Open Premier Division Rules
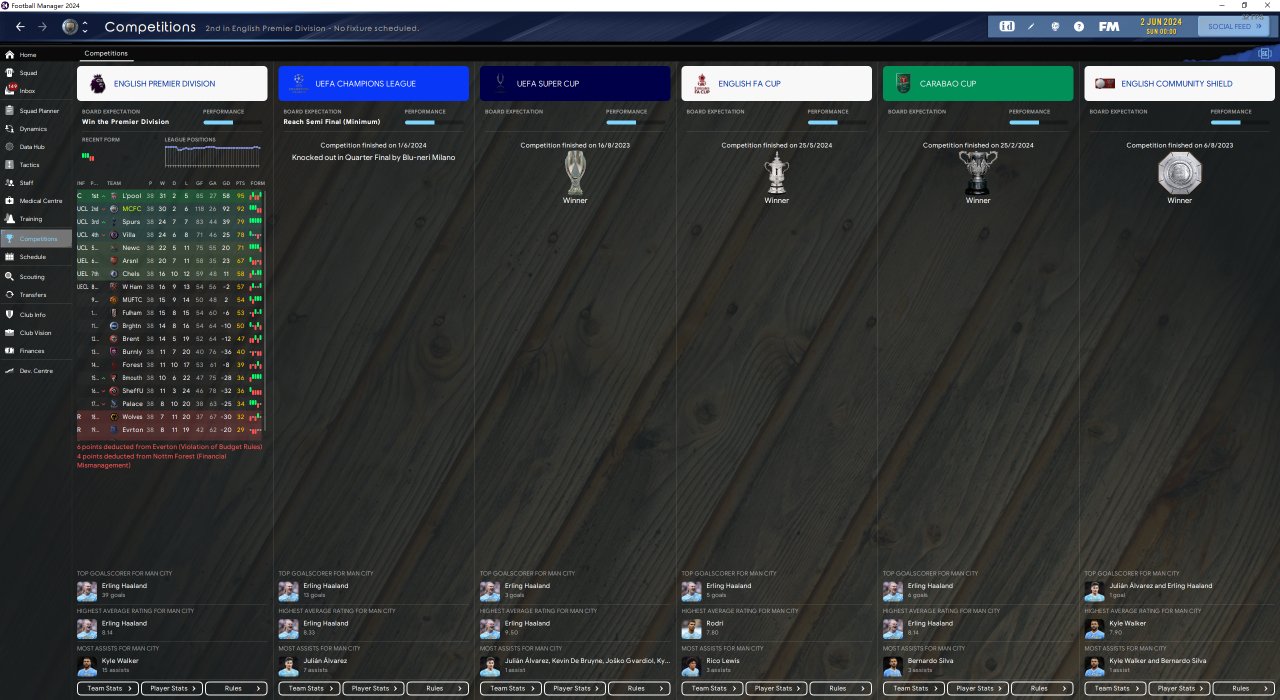The height and width of the screenshot is (700, 1280). click(236, 688)
